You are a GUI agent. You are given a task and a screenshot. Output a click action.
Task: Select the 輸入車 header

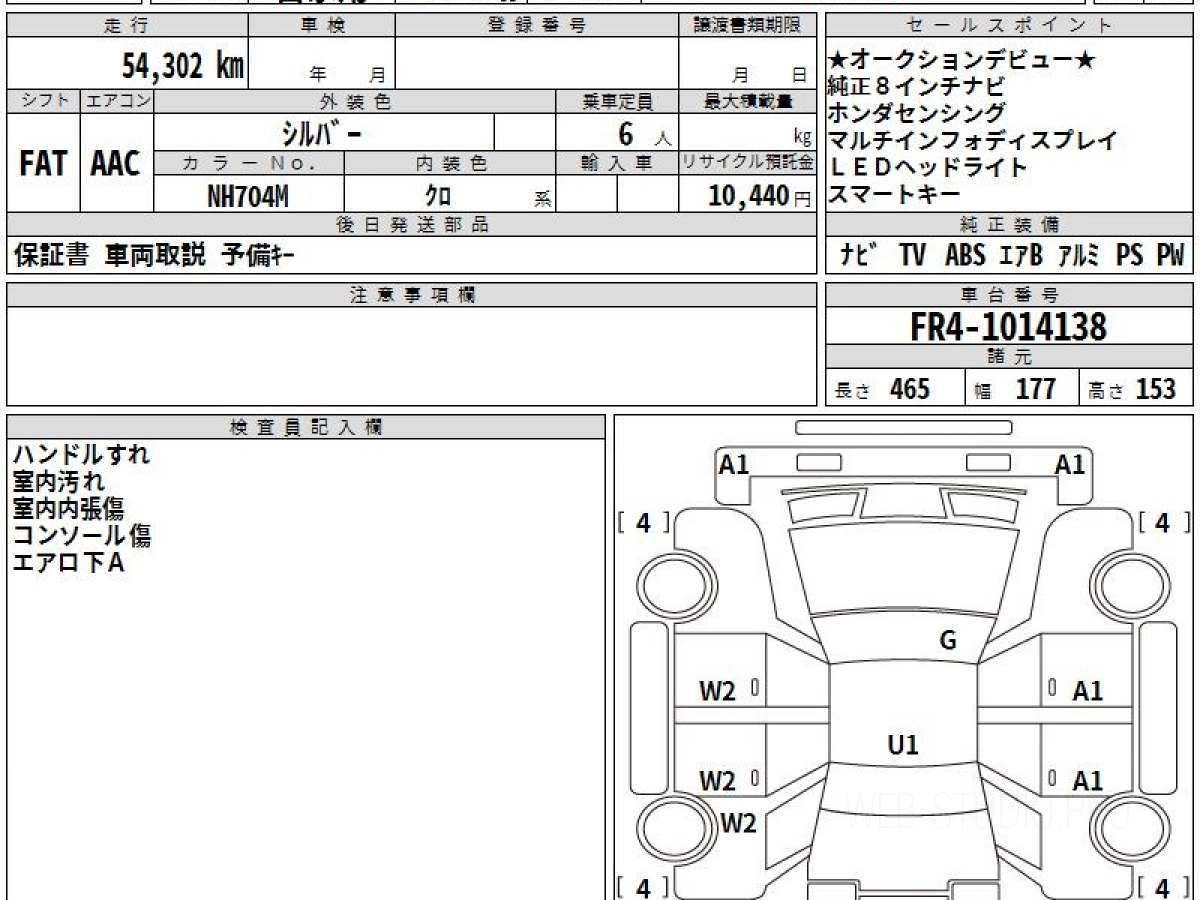coord(617,163)
